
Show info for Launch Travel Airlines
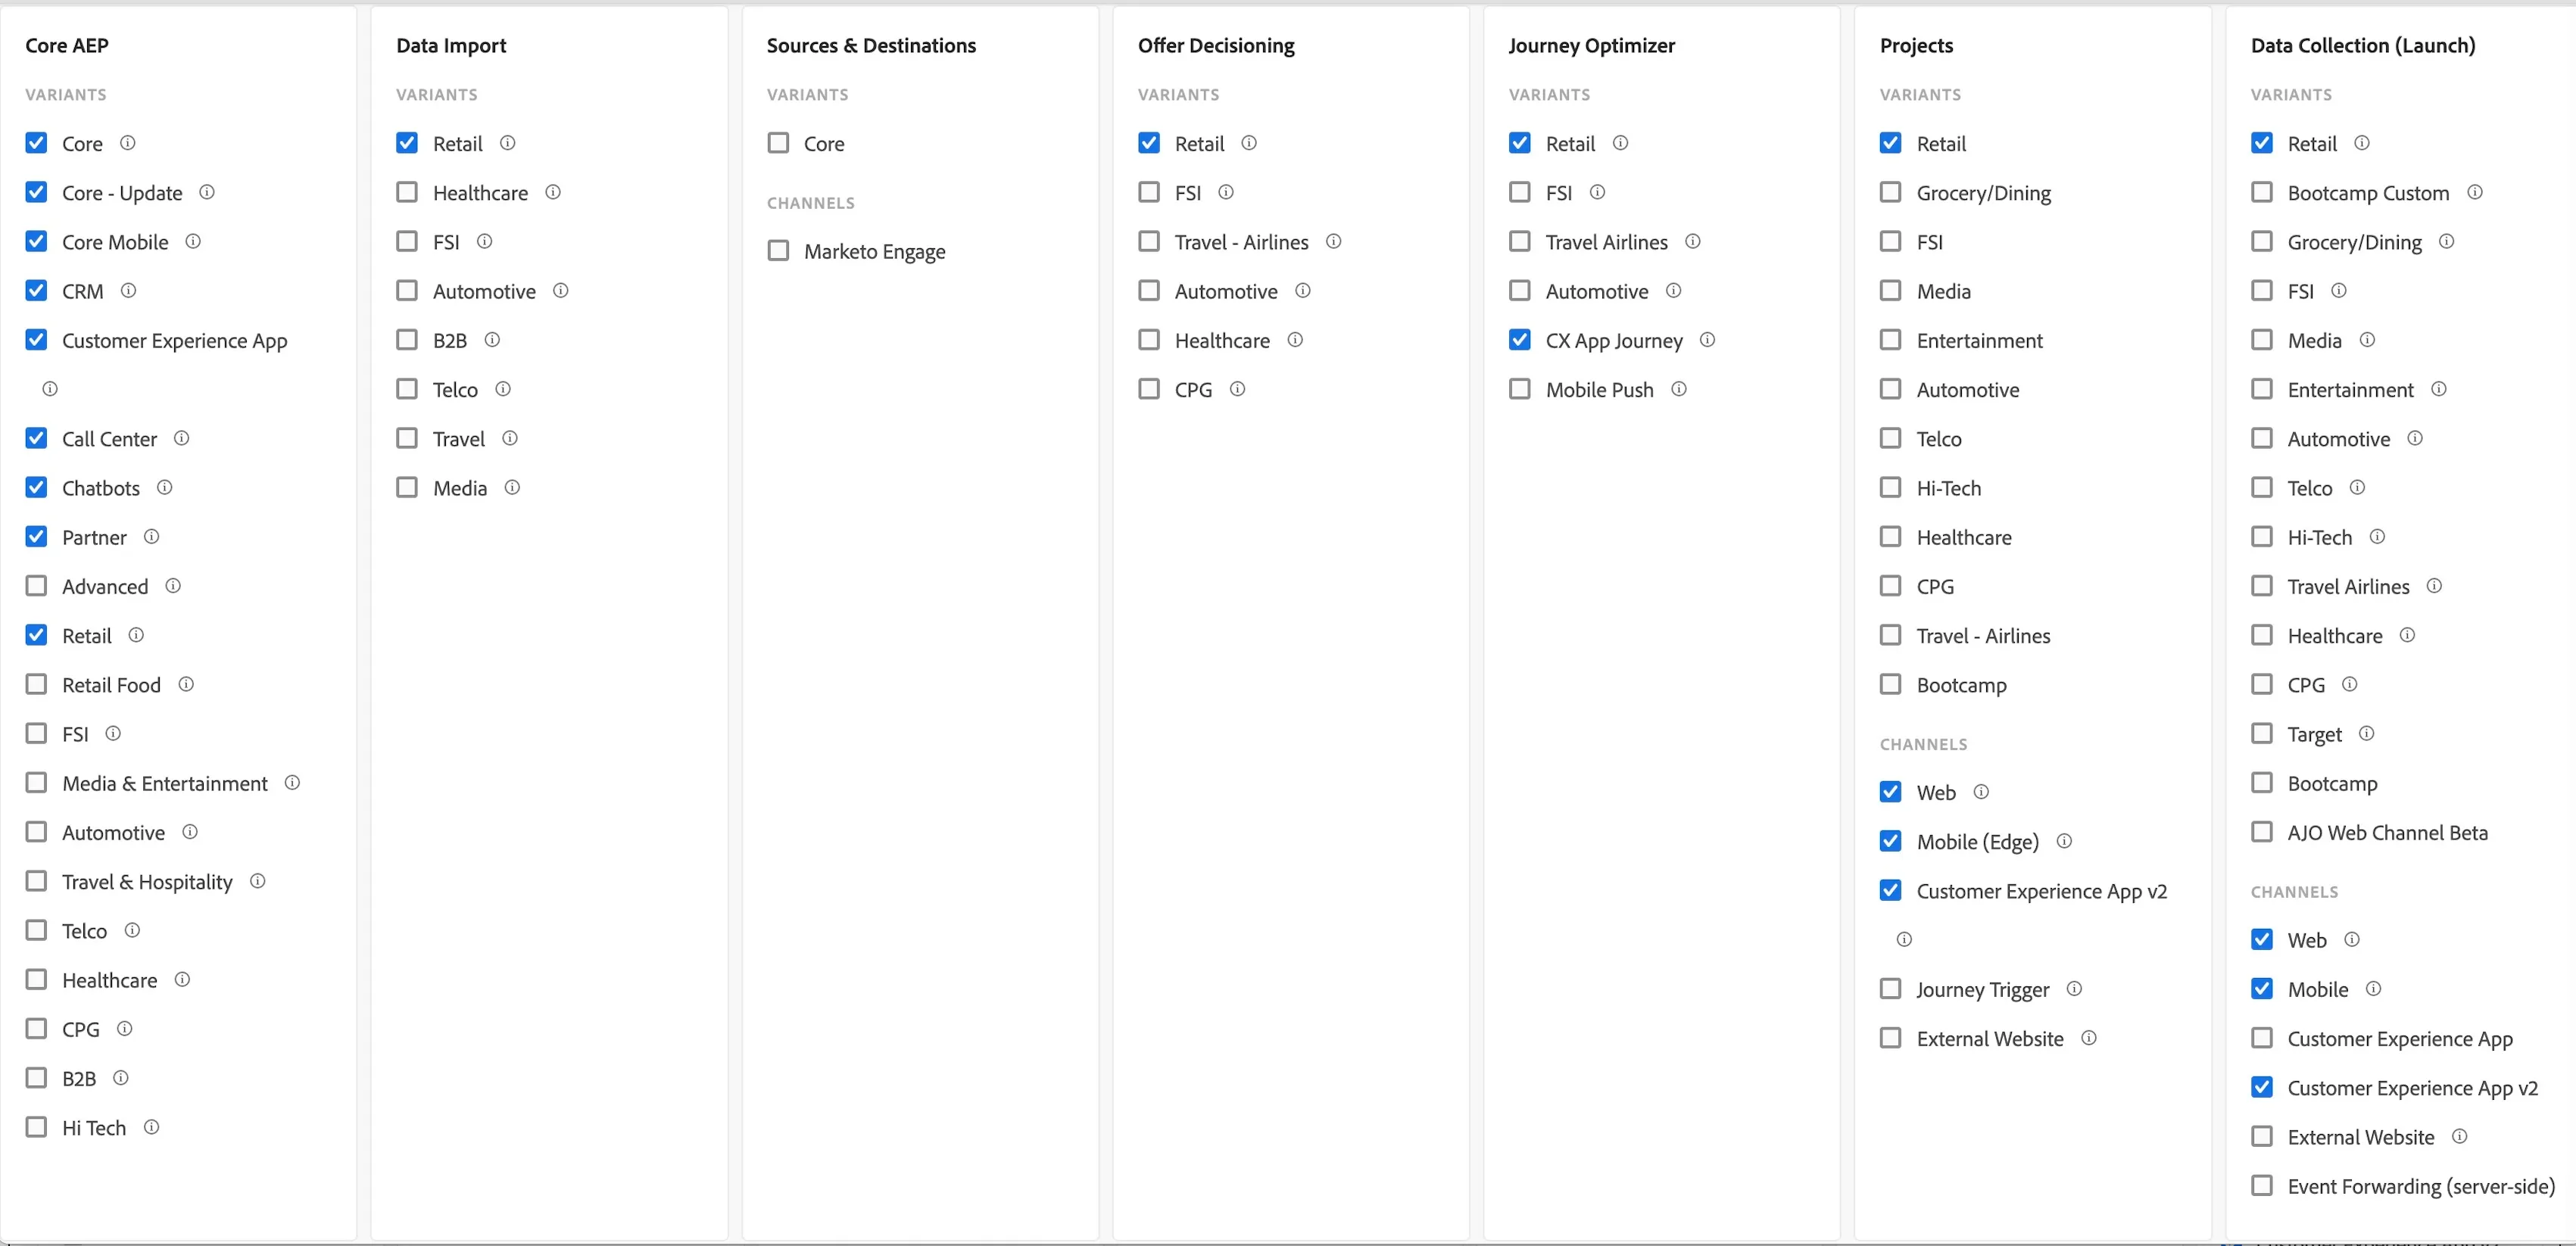2434,586
